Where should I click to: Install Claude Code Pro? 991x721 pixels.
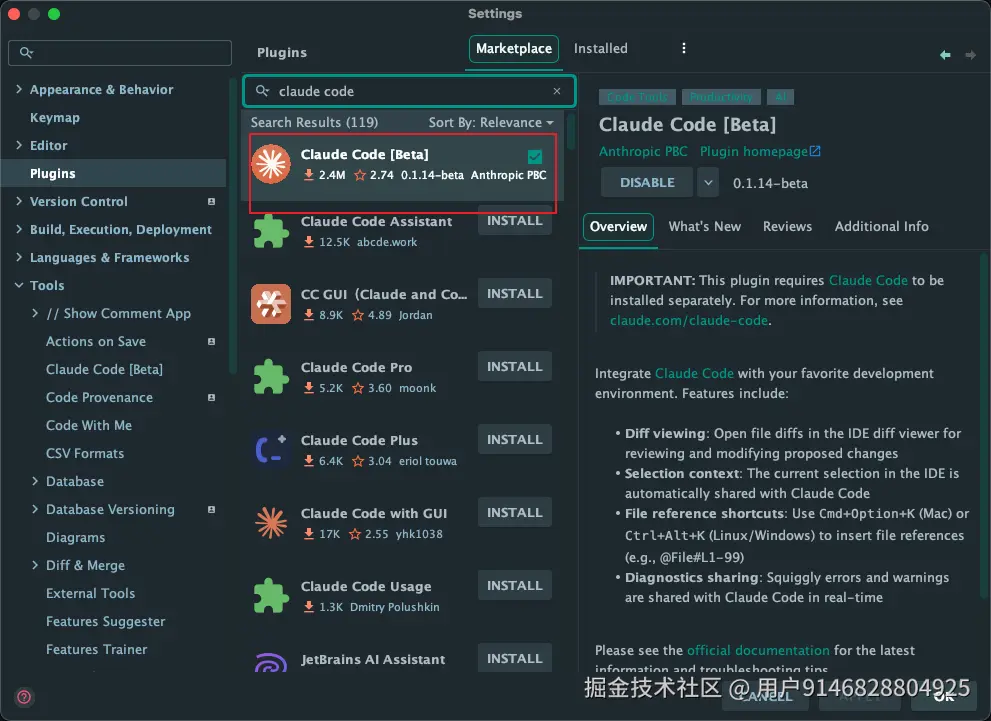(x=514, y=367)
